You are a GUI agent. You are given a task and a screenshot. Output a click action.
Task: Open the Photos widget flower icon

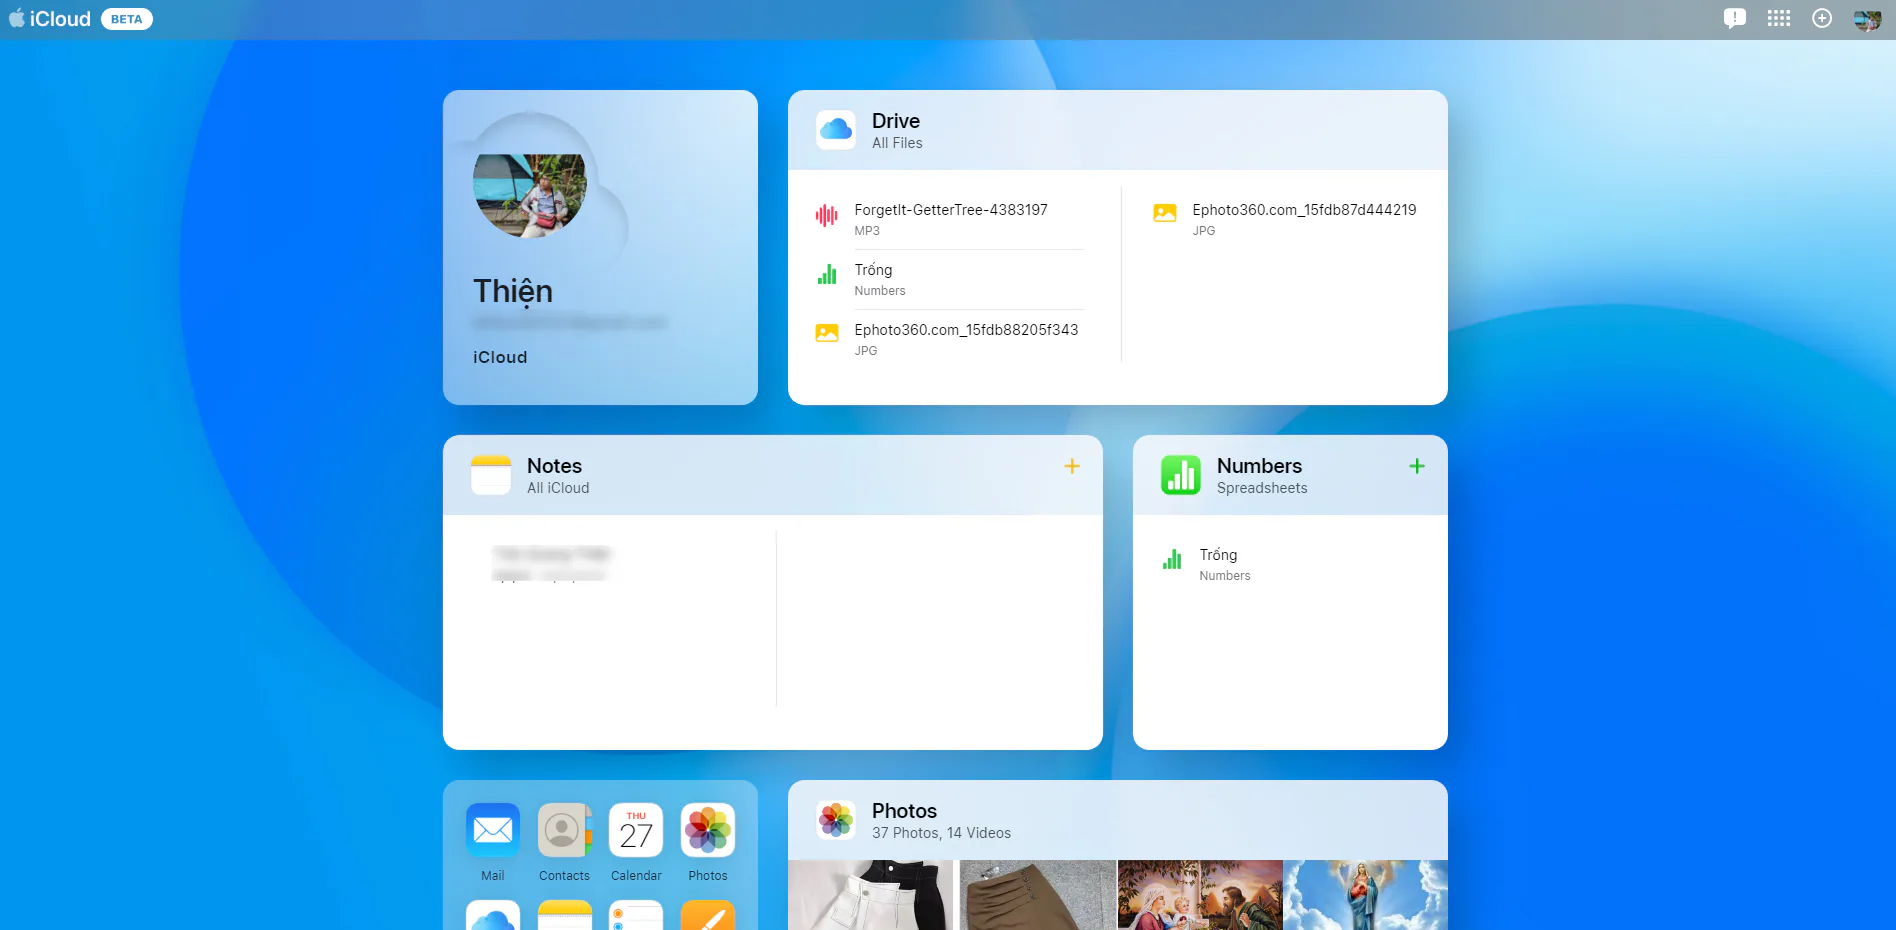coord(836,820)
